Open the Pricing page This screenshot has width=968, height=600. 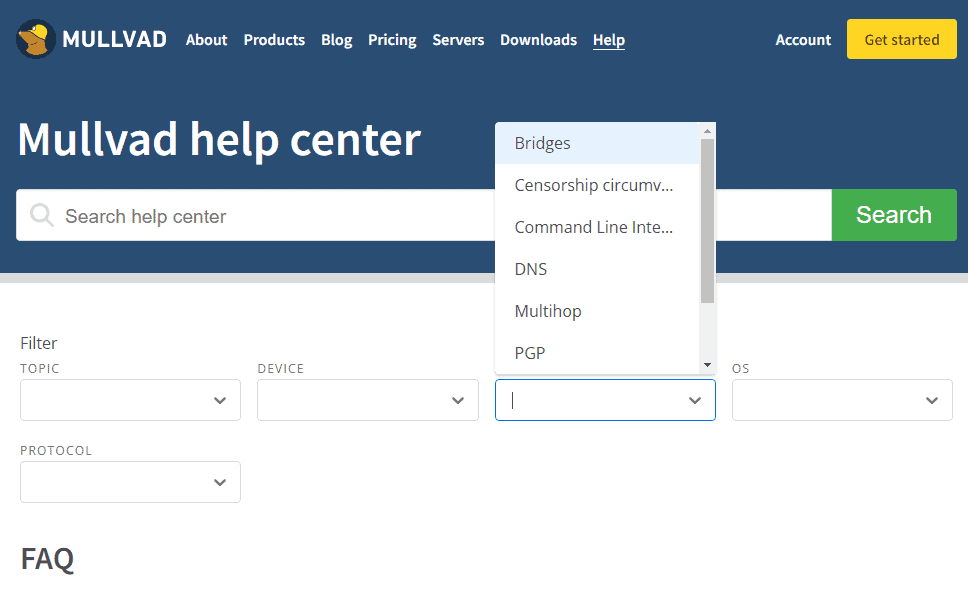tap(392, 40)
